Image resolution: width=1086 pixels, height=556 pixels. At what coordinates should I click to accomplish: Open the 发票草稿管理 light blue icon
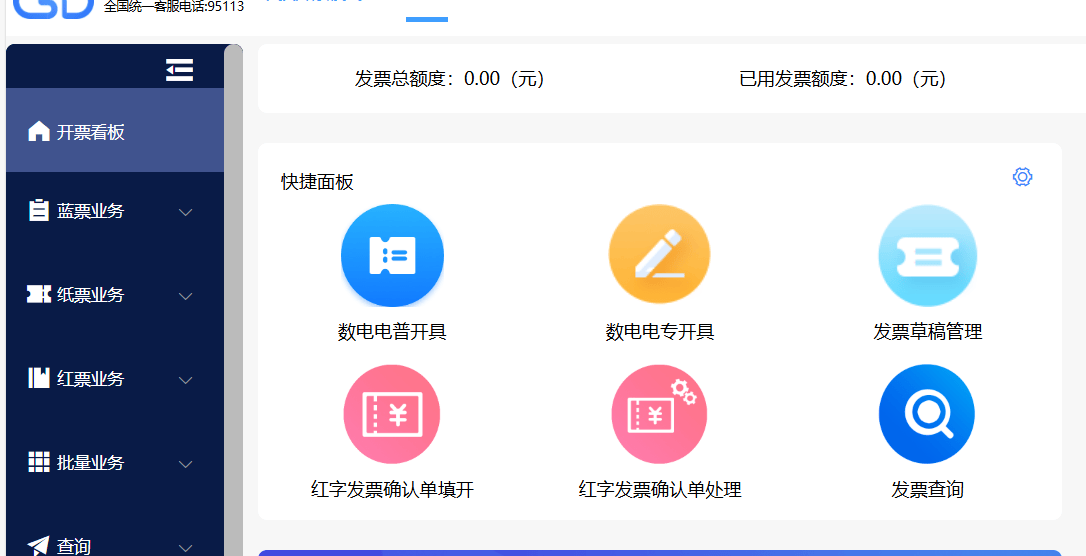pyautogui.click(x=927, y=255)
